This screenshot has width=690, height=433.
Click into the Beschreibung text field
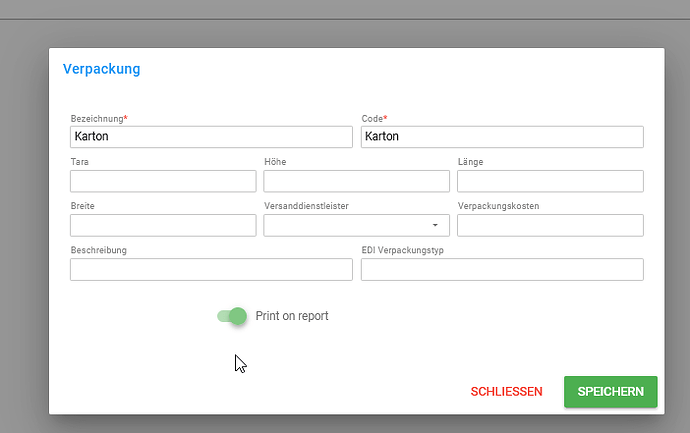pos(211,269)
